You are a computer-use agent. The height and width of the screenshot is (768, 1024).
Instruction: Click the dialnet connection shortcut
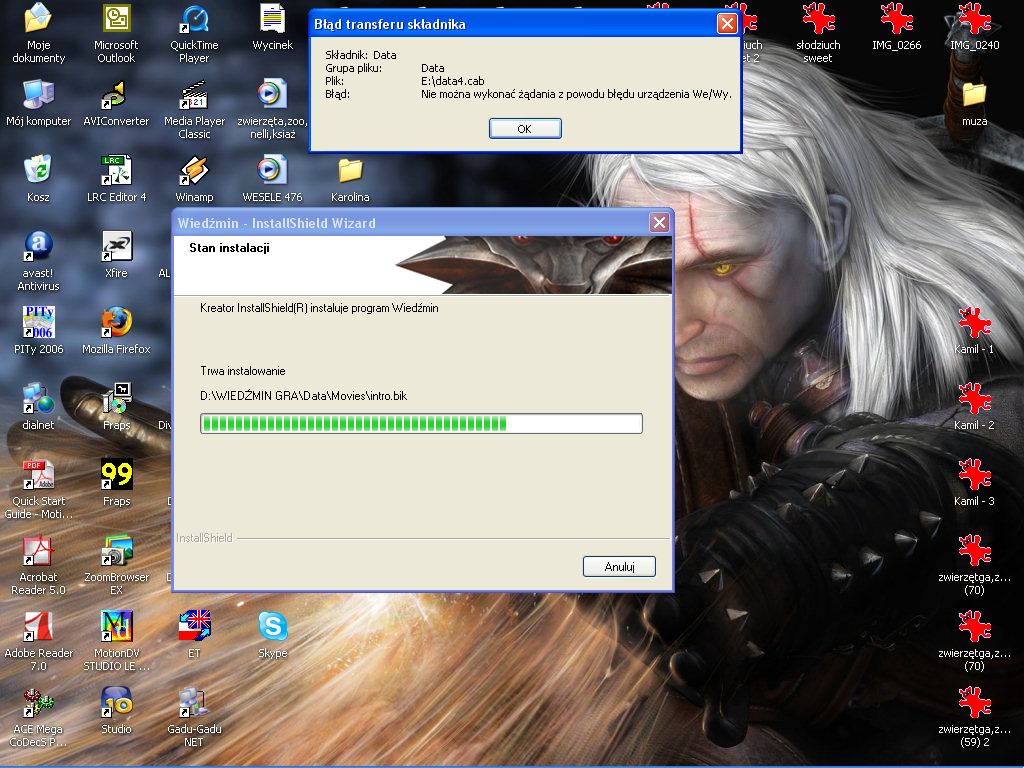coord(39,406)
